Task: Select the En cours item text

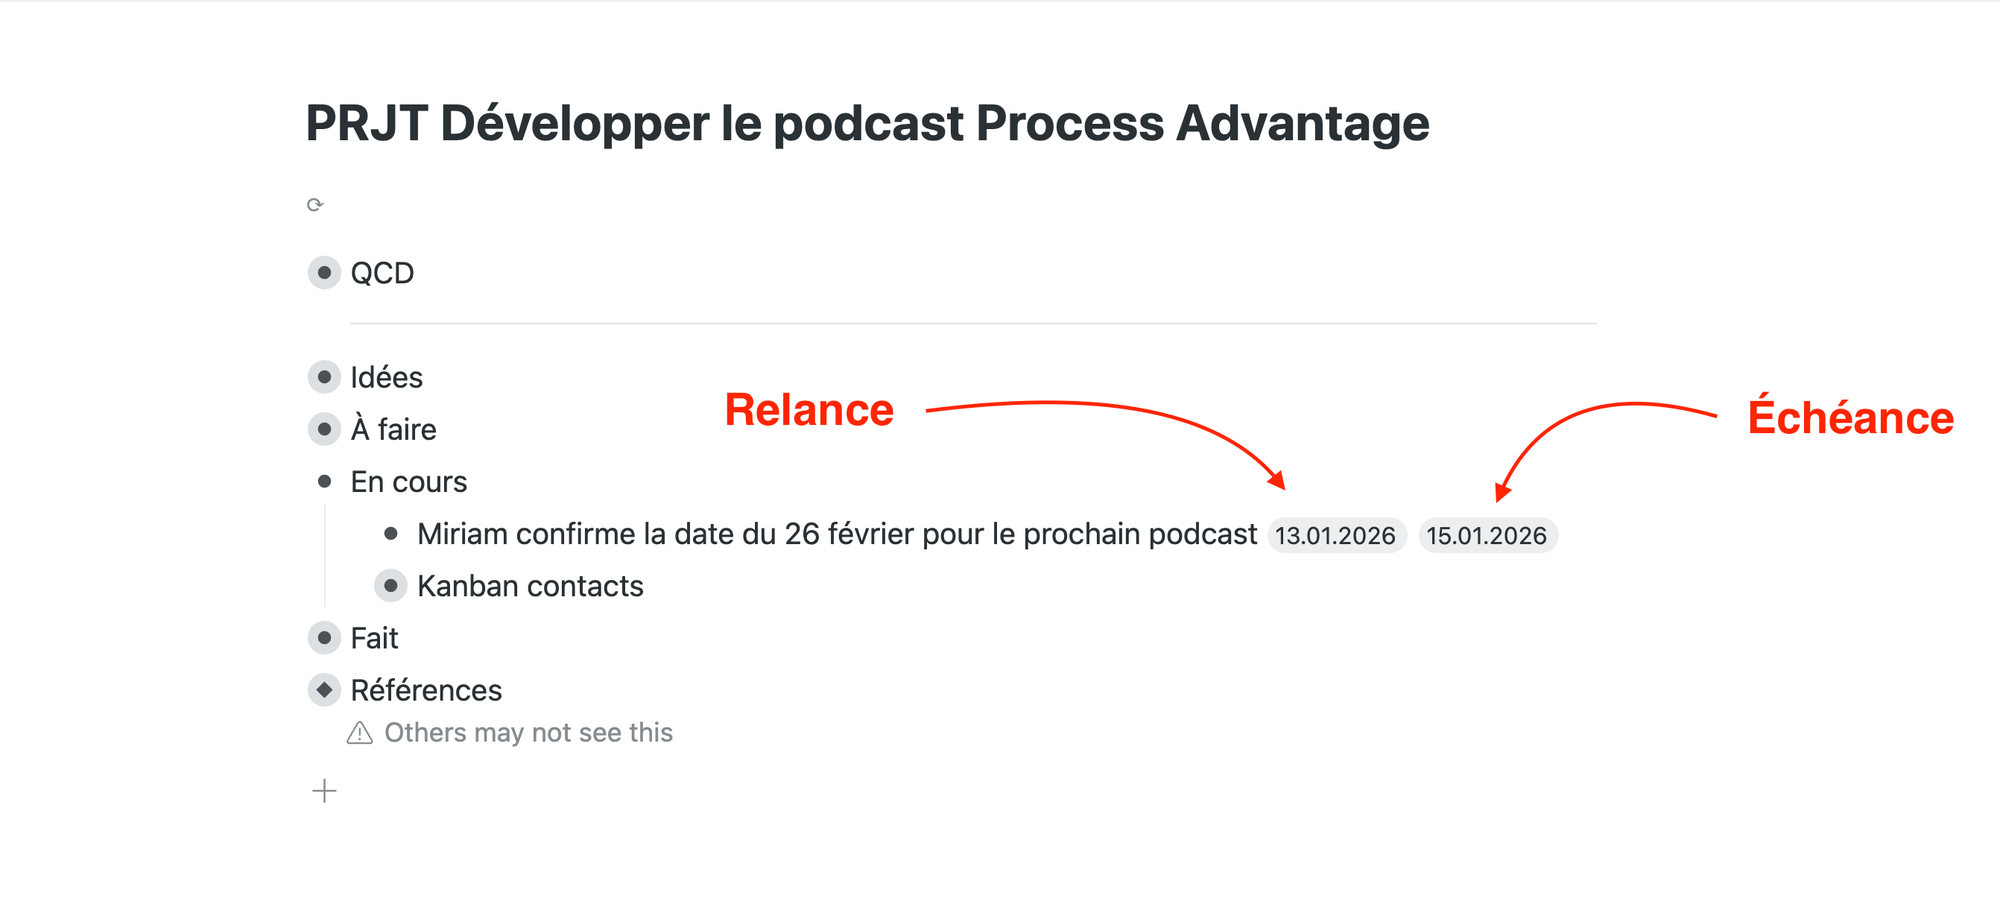Action: tap(408, 482)
